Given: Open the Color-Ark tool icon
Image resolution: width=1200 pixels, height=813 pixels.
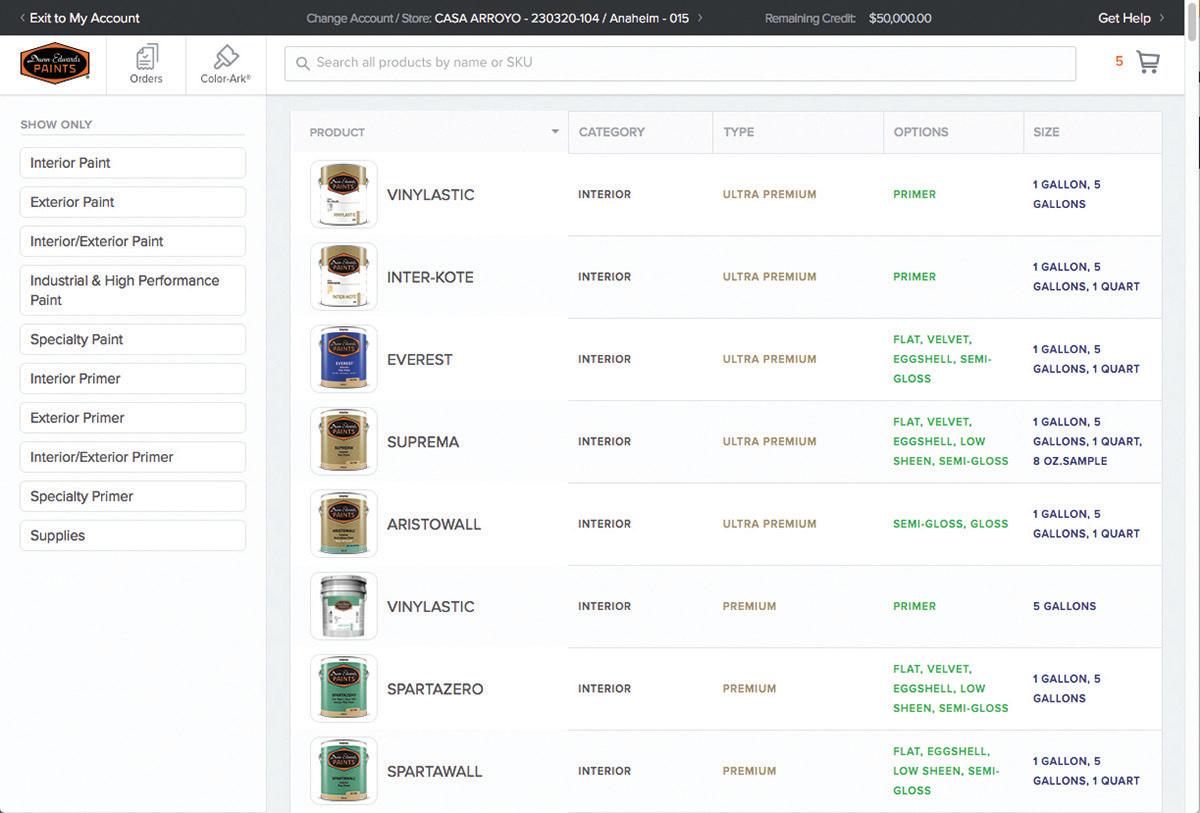Looking at the screenshot, I should [226, 57].
